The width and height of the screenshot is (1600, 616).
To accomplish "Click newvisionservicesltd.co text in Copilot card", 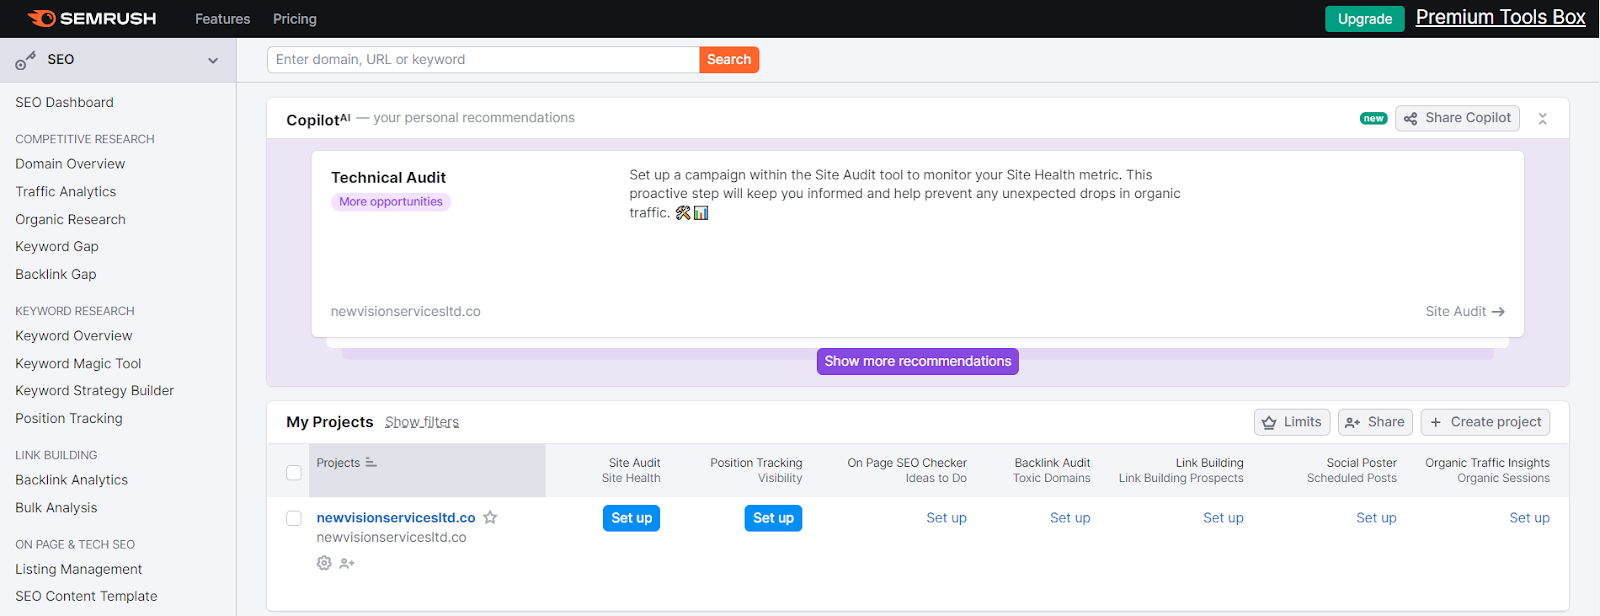I will [405, 311].
